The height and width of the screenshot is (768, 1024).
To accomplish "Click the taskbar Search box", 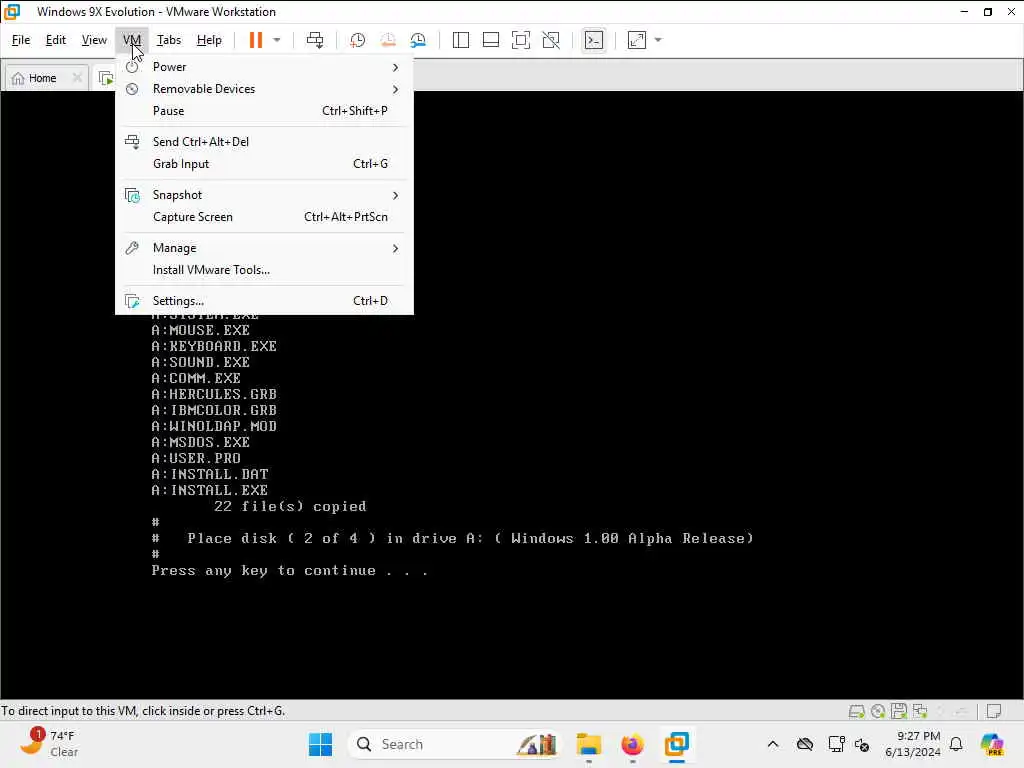I will (x=455, y=744).
